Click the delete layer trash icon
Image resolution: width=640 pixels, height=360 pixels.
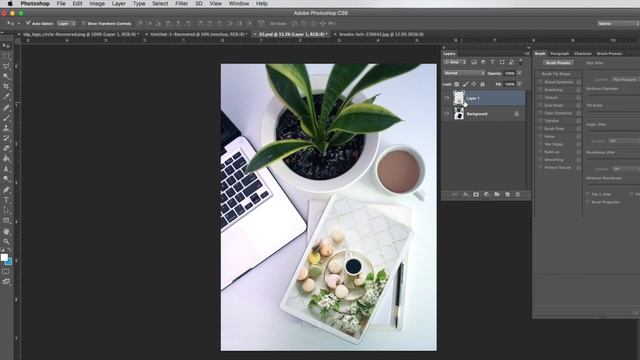click(x=518, y=195)
